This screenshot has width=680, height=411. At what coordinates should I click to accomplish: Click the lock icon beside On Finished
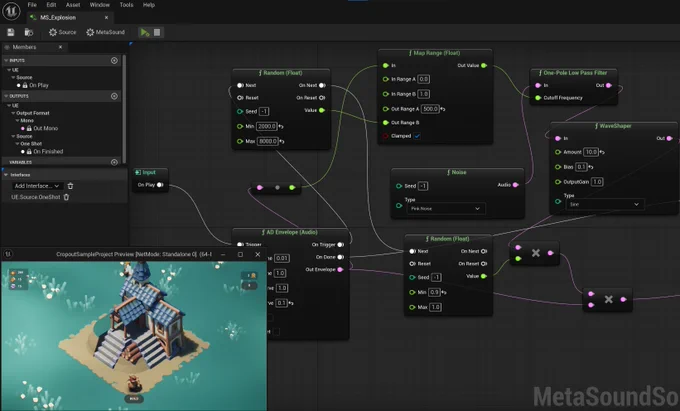pos(29,151)
